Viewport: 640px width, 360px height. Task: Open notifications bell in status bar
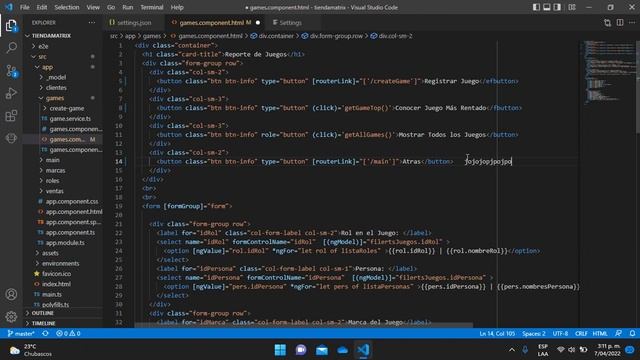point(632,333)
